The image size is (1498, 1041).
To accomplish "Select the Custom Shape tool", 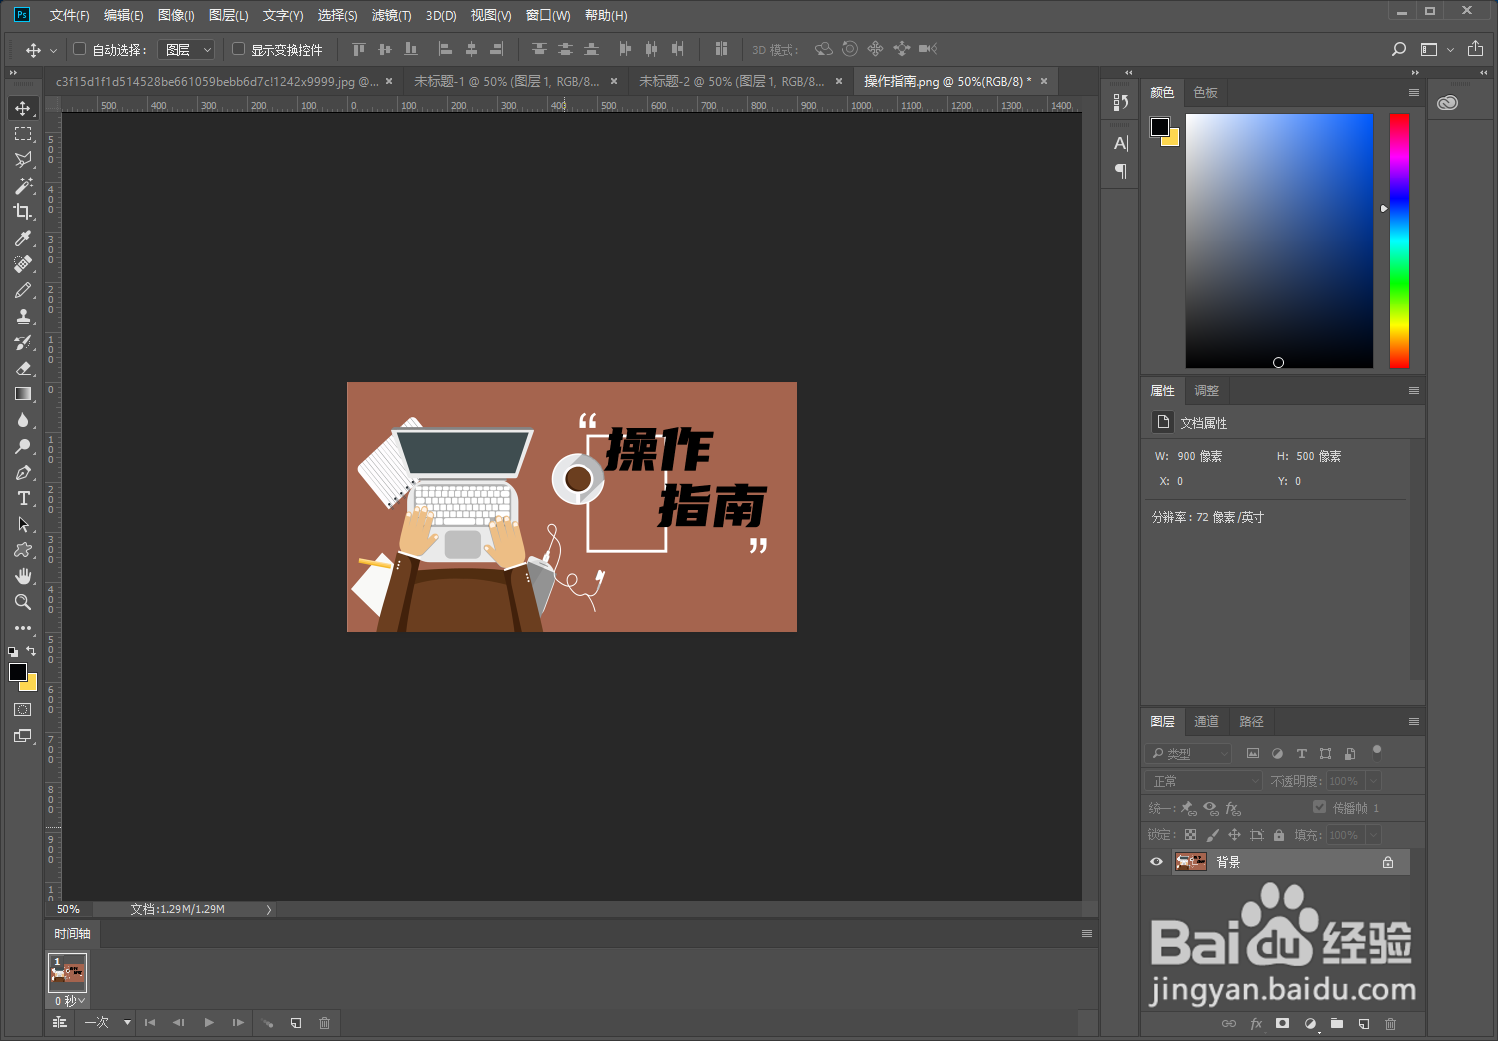I will coord(23,550).
